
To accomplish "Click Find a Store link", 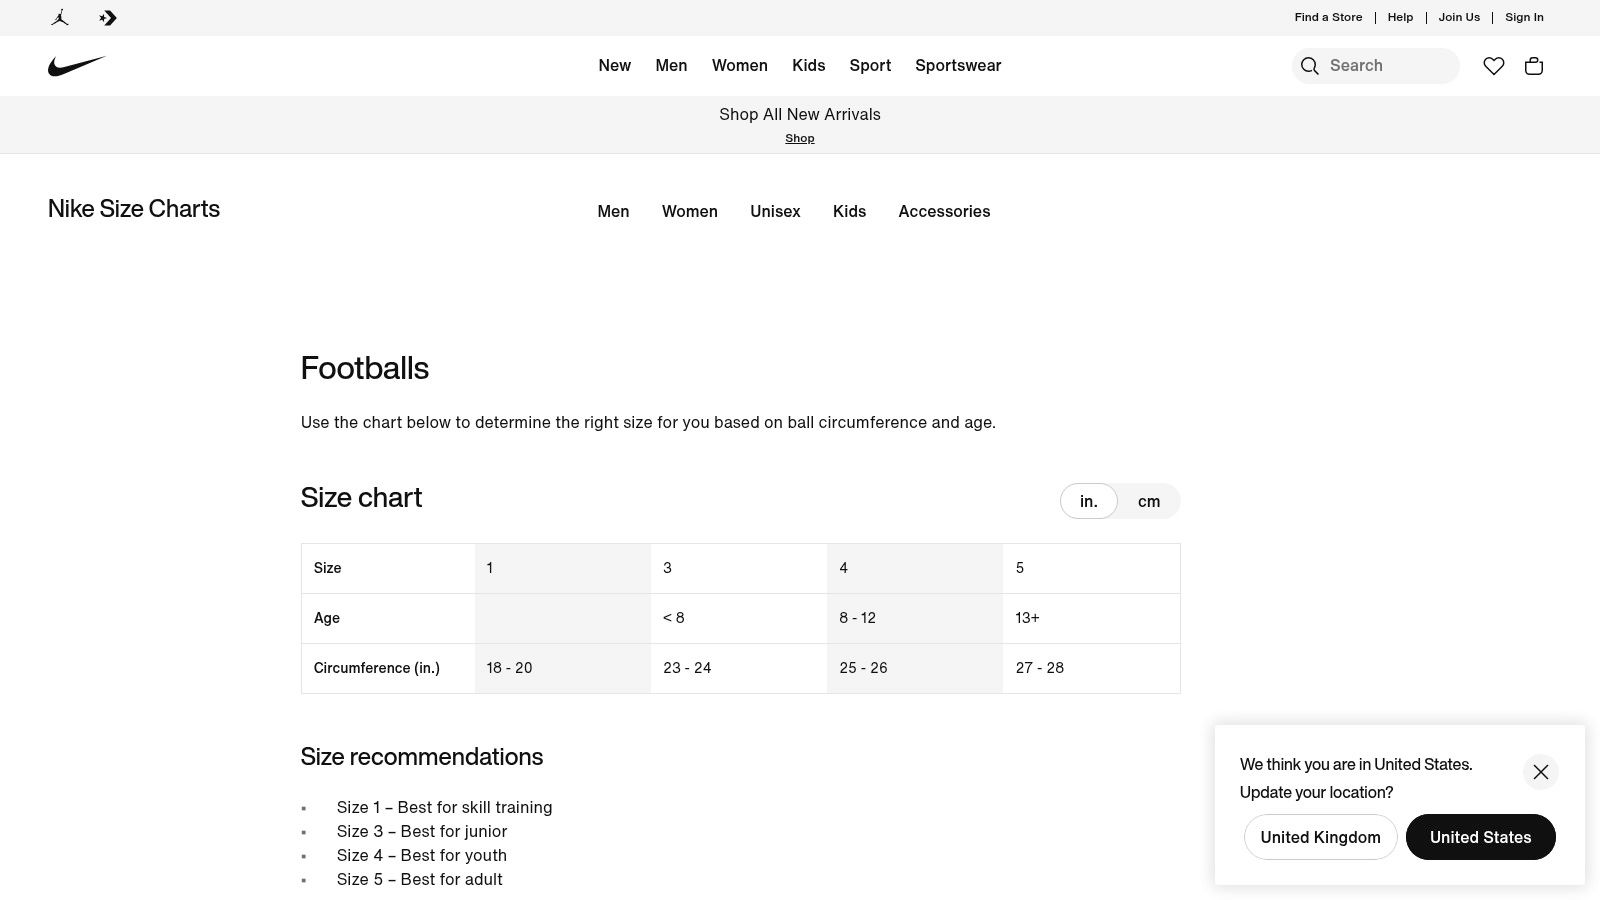I will [x=1328, y=17].
